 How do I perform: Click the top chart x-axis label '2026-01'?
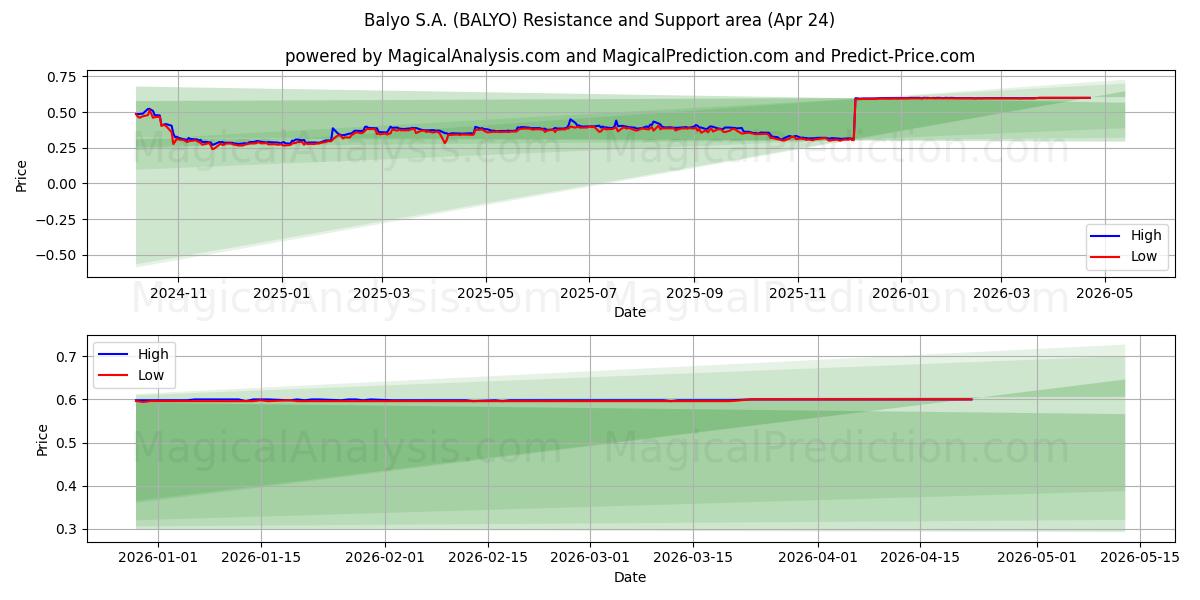(901, 293)
